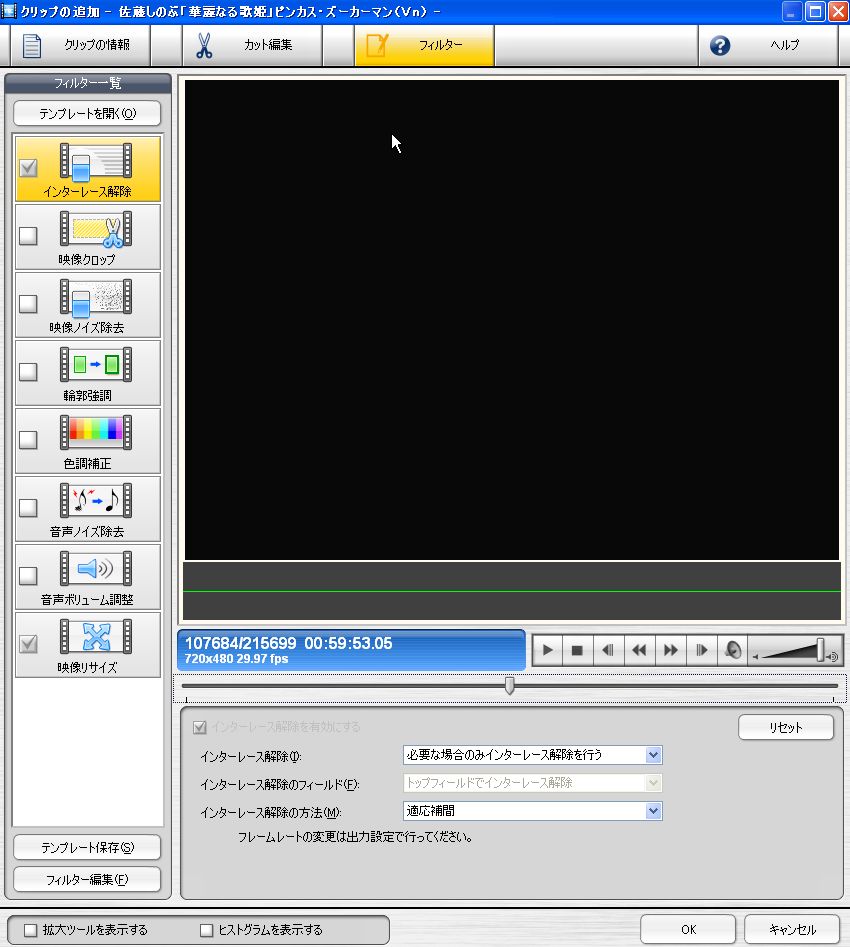Click the 720x480 29.97 fps text
The height and width of the screenshot is (947, 850).
[x=236, y=659]
